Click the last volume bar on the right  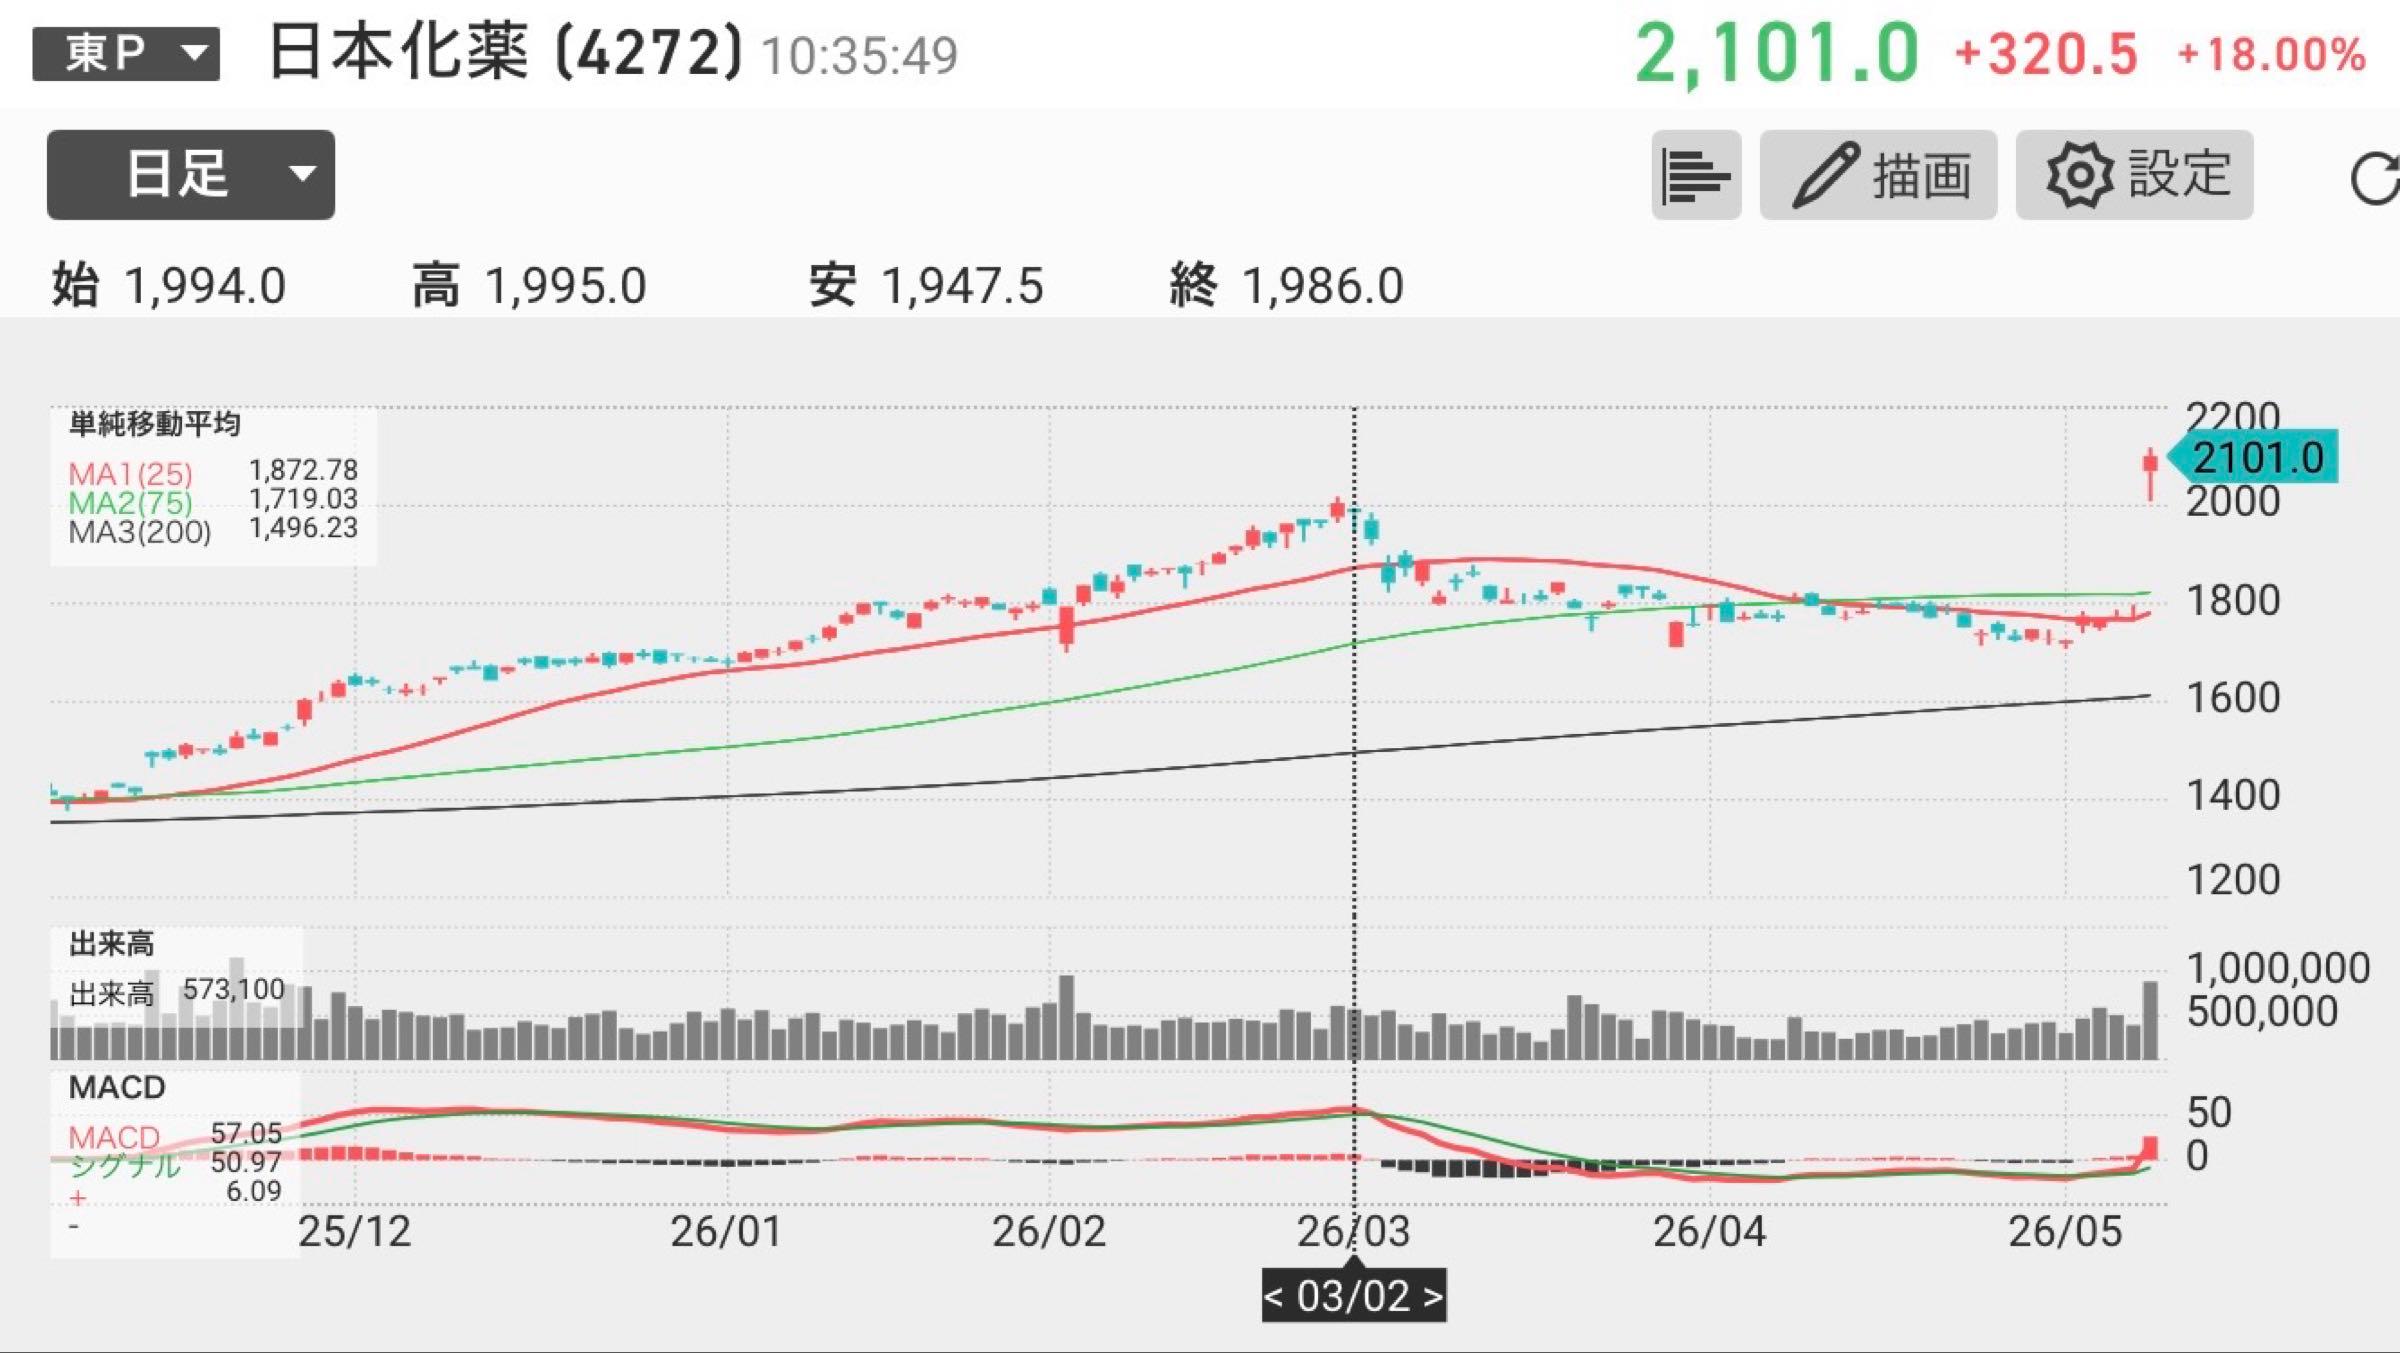[x=2150, y=1020]
